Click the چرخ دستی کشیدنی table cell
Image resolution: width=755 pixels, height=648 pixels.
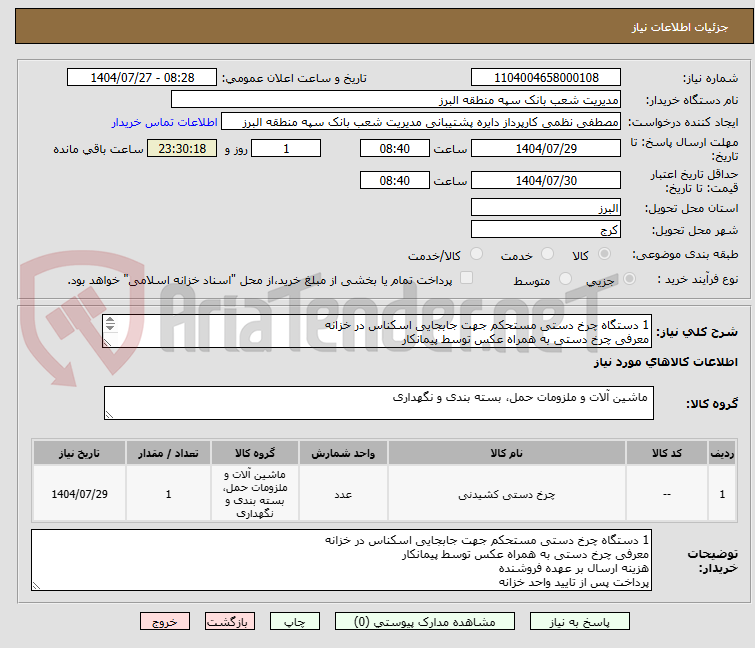coord(507,494)
